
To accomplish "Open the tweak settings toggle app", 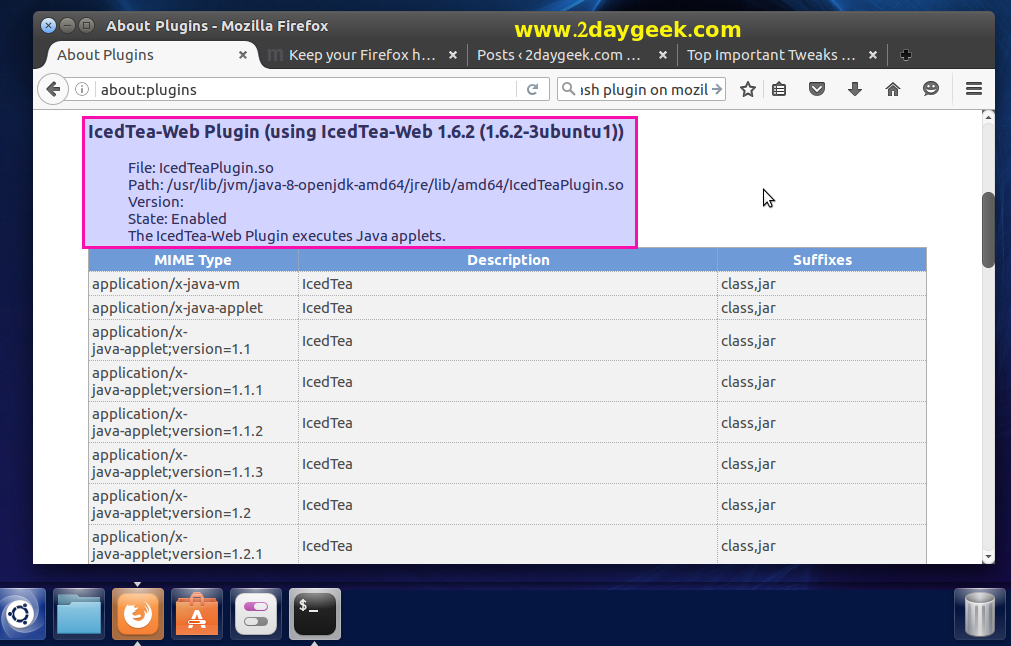I will 256,614.
